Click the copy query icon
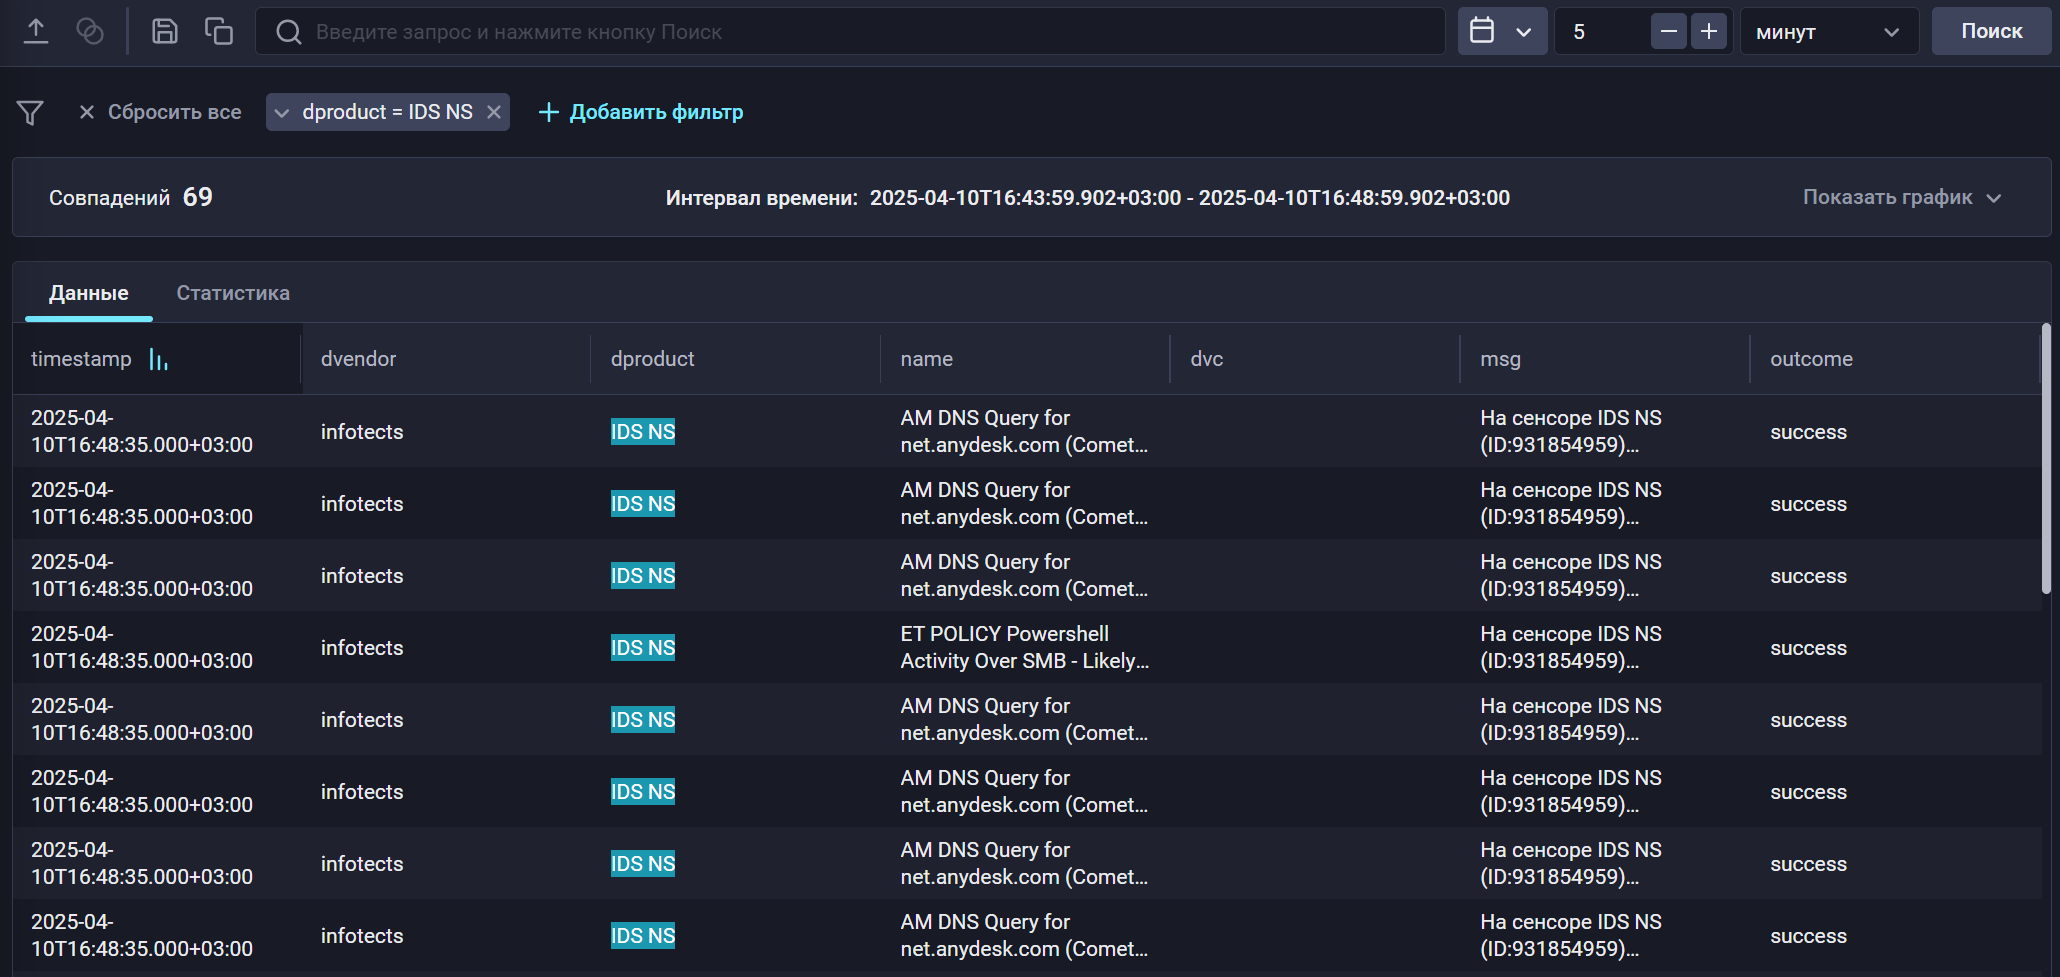Image resolution: width=2060 pixels, height=977 pixels. [218, 31]
